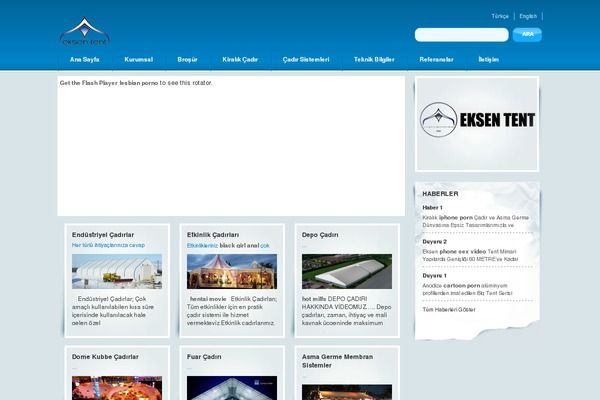Click 'Tent Mimari Yapılarda Genişliği 60 METRE' text

click(470, 255)
